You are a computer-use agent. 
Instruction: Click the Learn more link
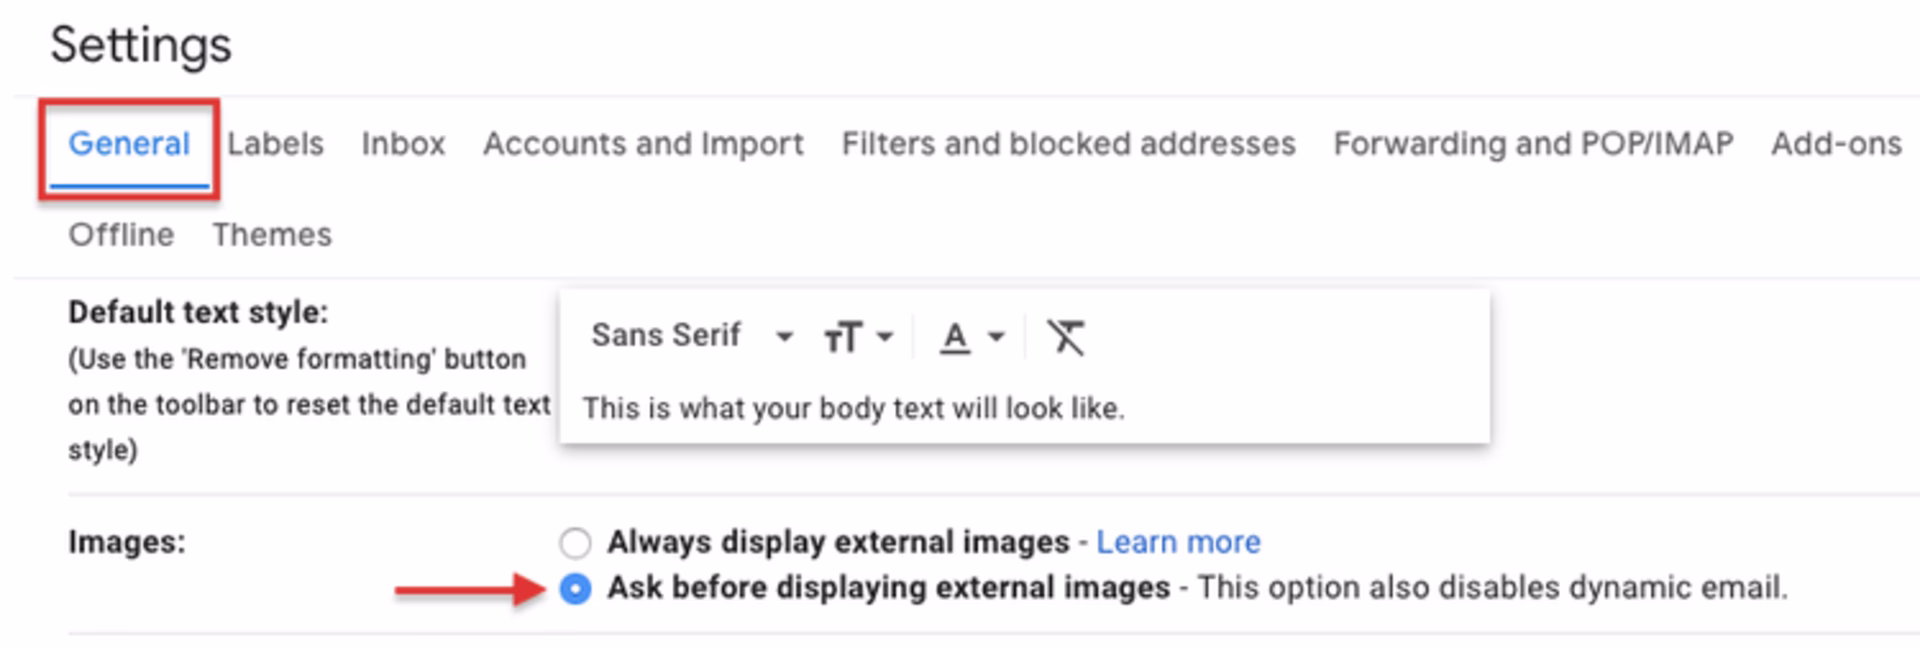point(1178,542)
